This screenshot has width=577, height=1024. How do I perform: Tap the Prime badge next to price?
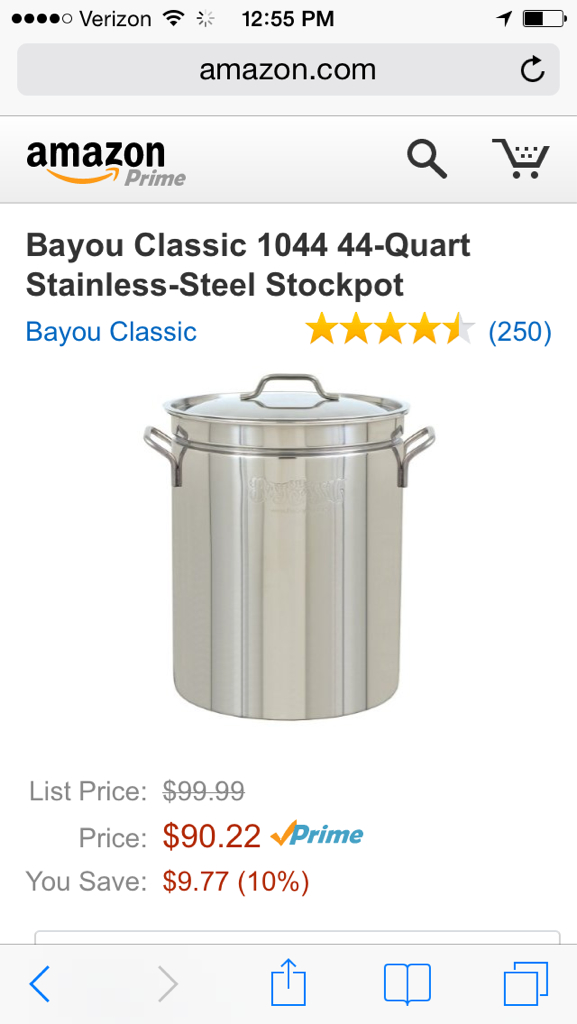(x=317, y=834)
